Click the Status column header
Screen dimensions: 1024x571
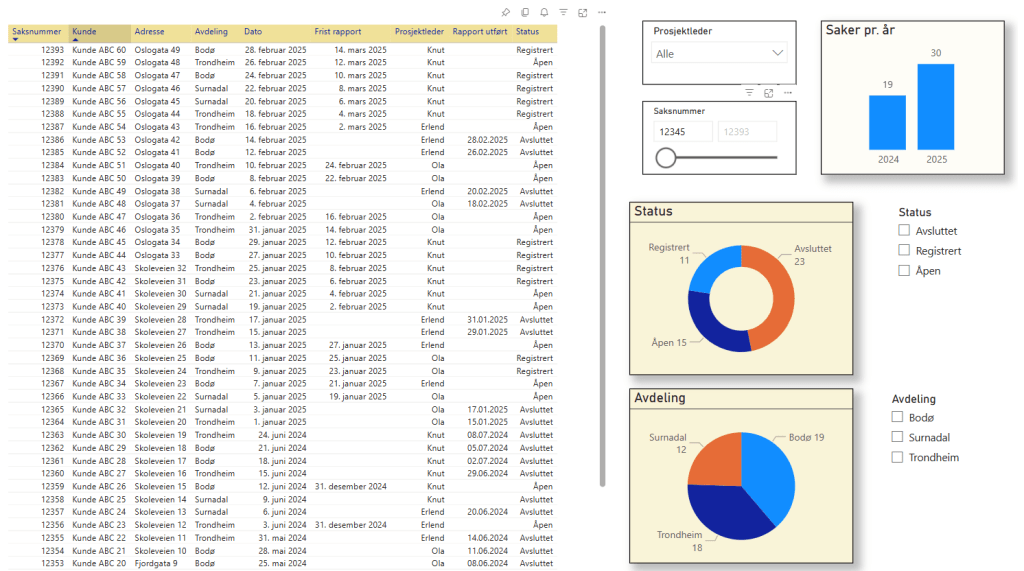click(x=527, y=32)
